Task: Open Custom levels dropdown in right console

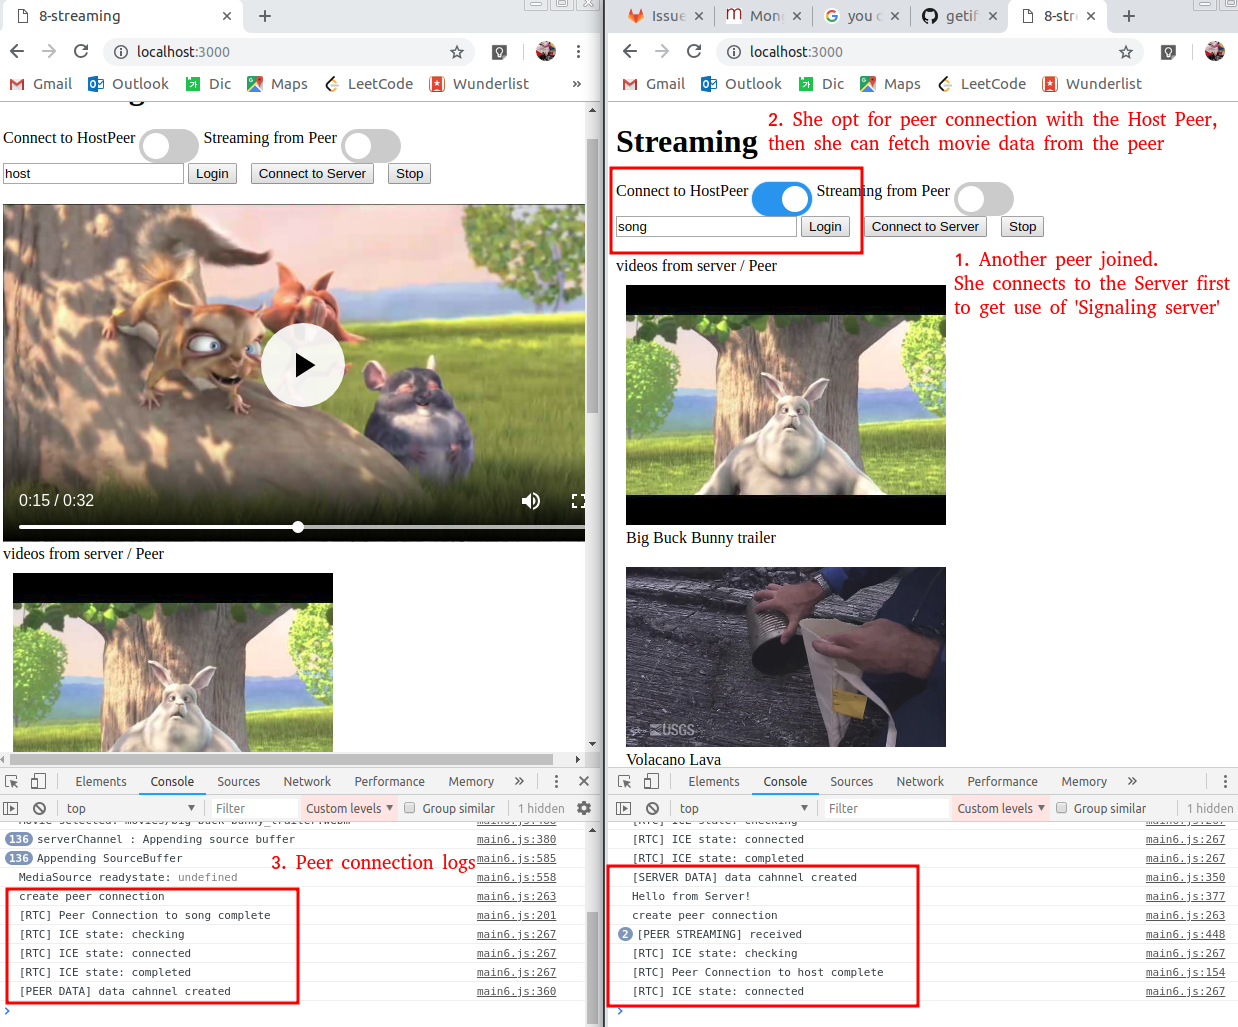Action: (1000, 808)
